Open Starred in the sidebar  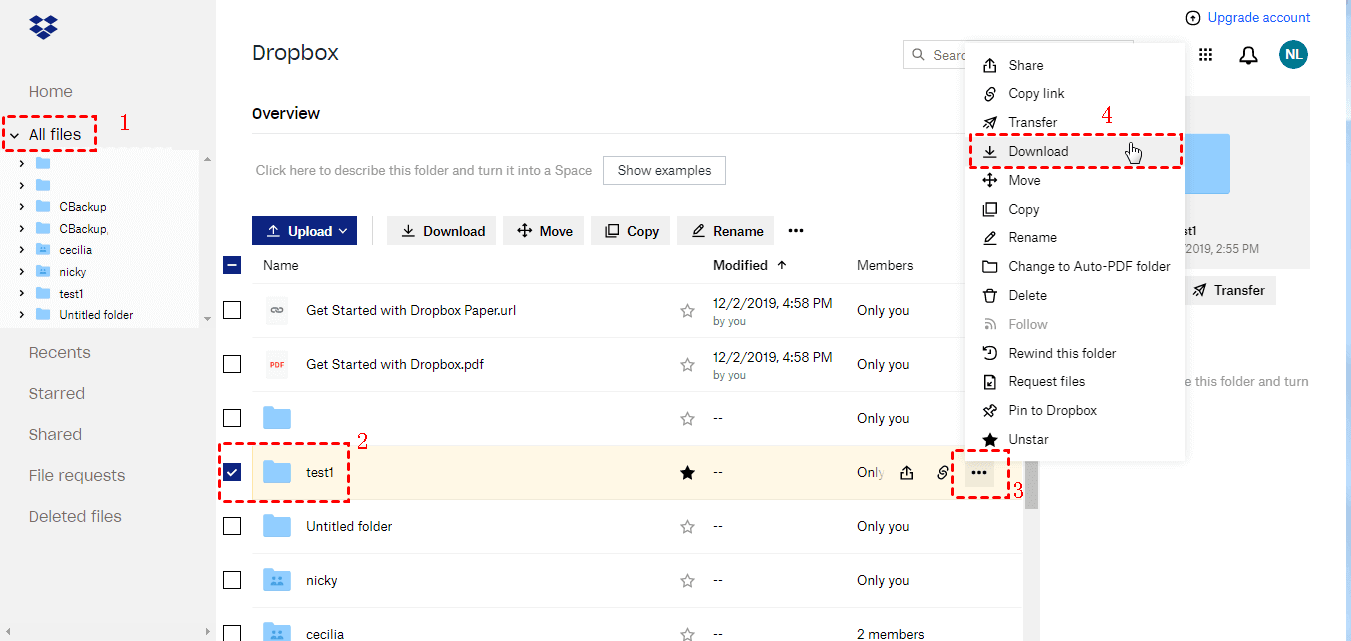point(56,393)
